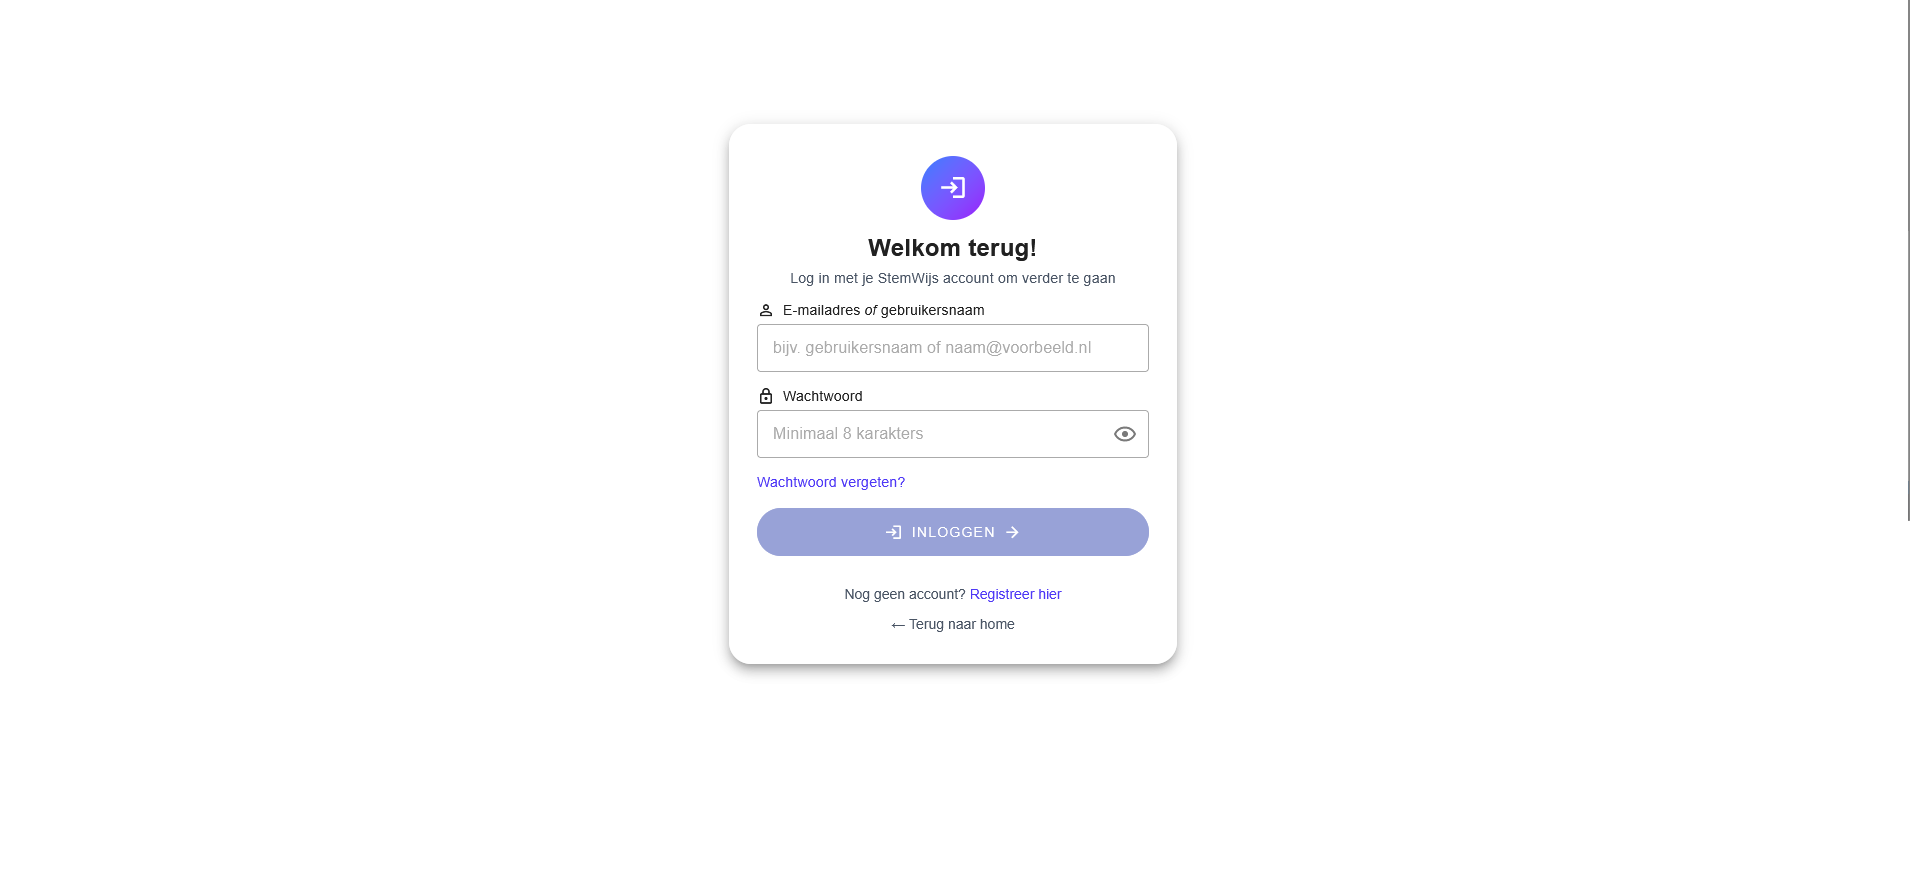Focus the e-mailadres of gebruikersnaam input field
This screenshot has height=870, width=1912.
952,348
